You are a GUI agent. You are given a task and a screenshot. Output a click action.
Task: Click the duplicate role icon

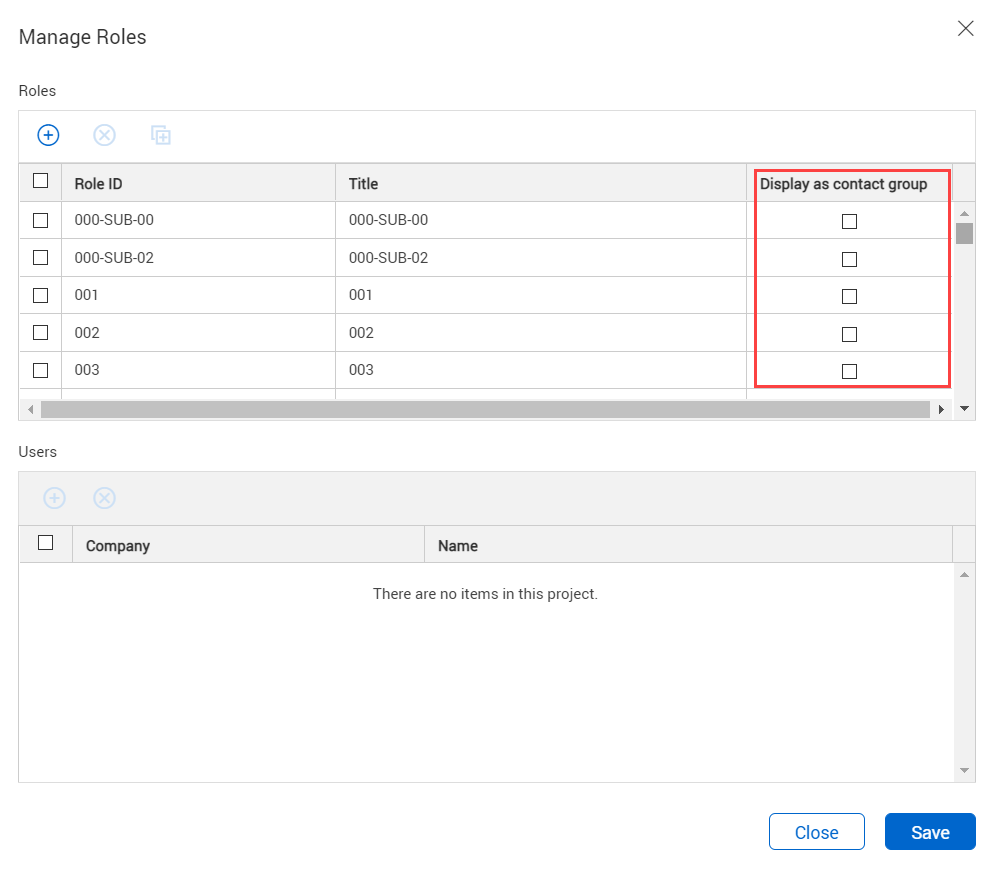pyautogui.click(x=160, y=135)
